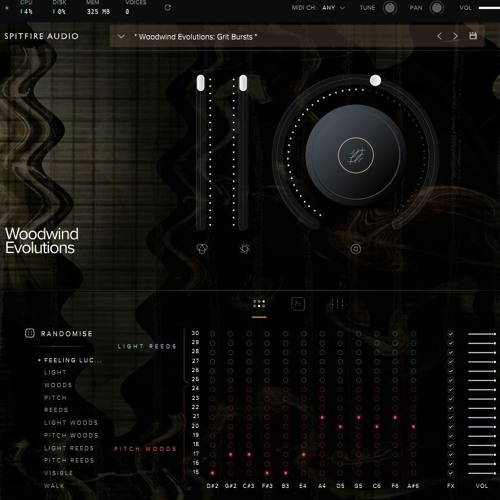
Task: Select the LIGHT WOODS randomise option
Action: coord(71,423)
